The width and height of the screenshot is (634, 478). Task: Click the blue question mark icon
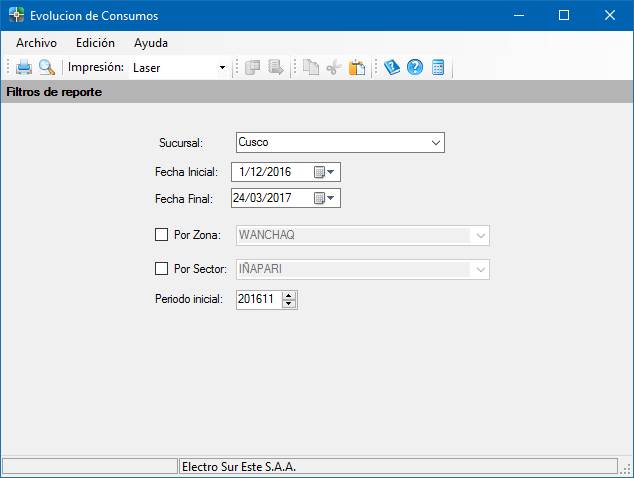[415, 67]
